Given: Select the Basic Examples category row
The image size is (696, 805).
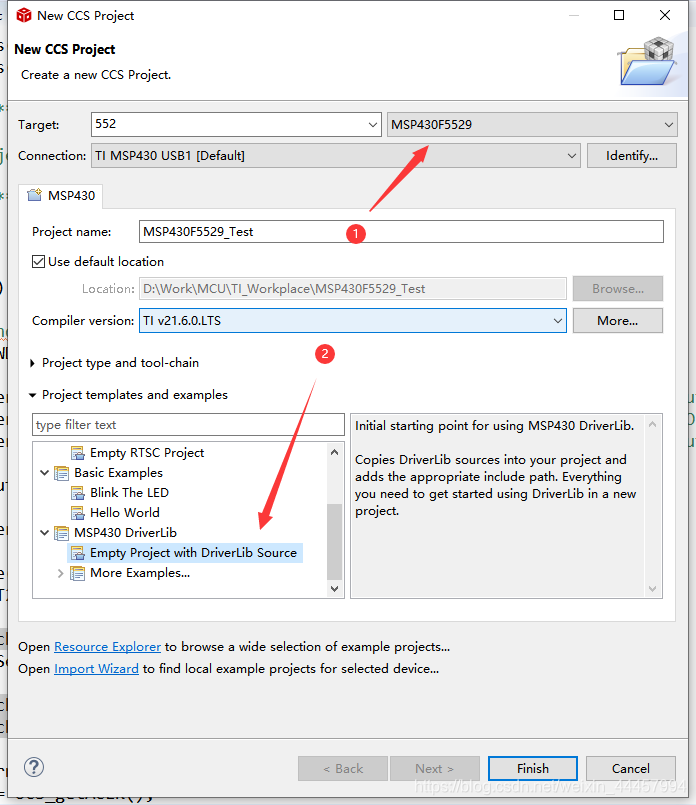Looking at the screenshot, I should tap(119, 473).
